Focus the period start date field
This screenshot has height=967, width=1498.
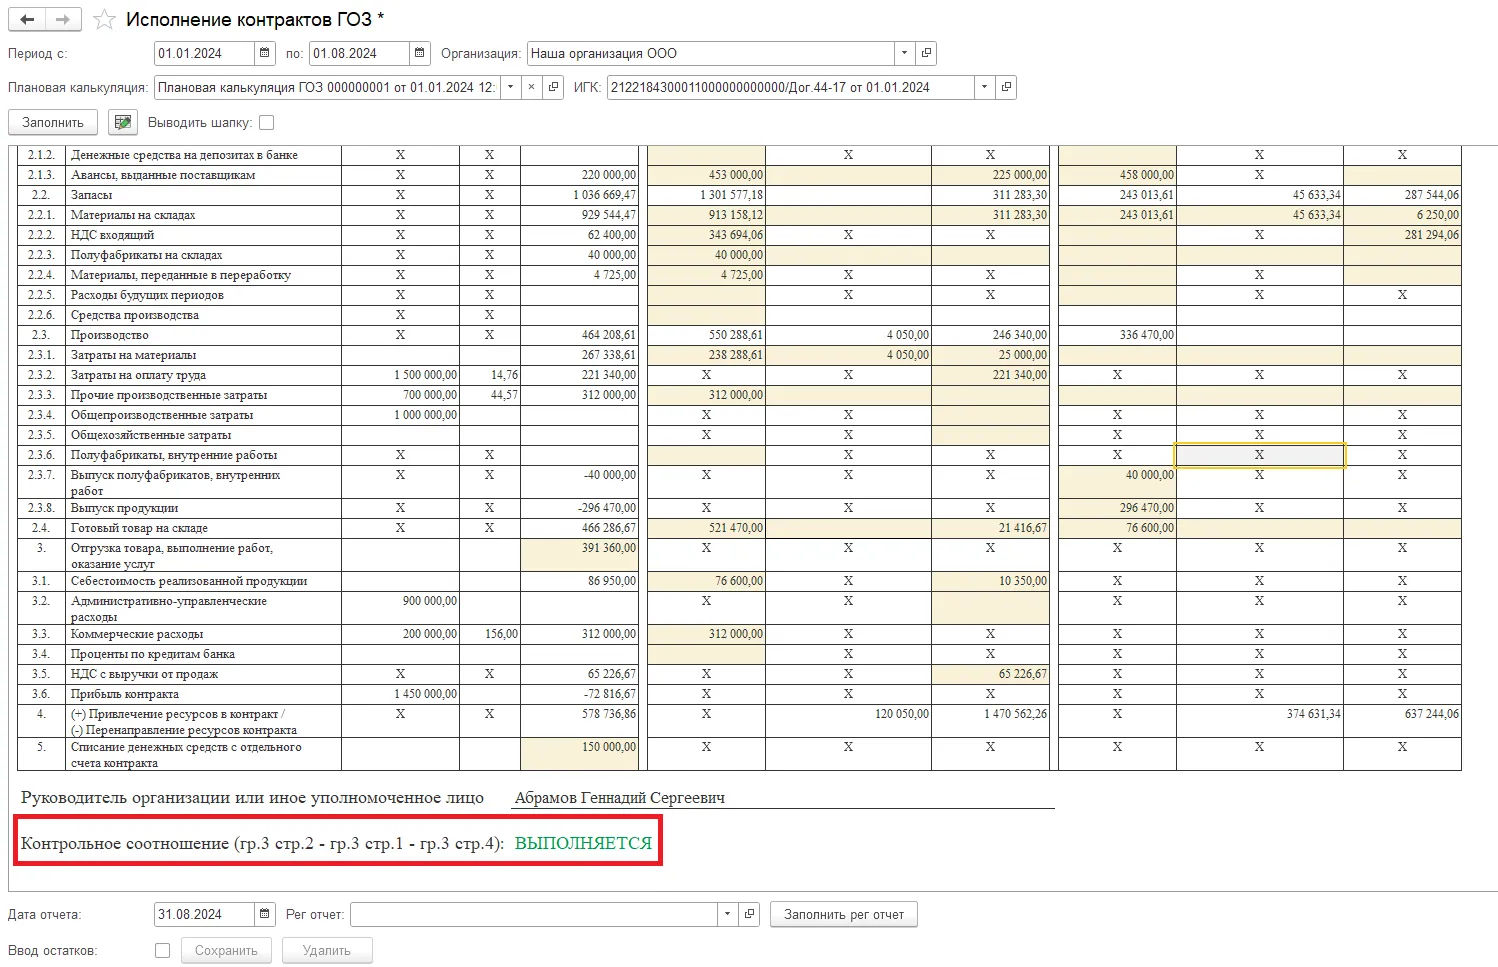(205, 54)
